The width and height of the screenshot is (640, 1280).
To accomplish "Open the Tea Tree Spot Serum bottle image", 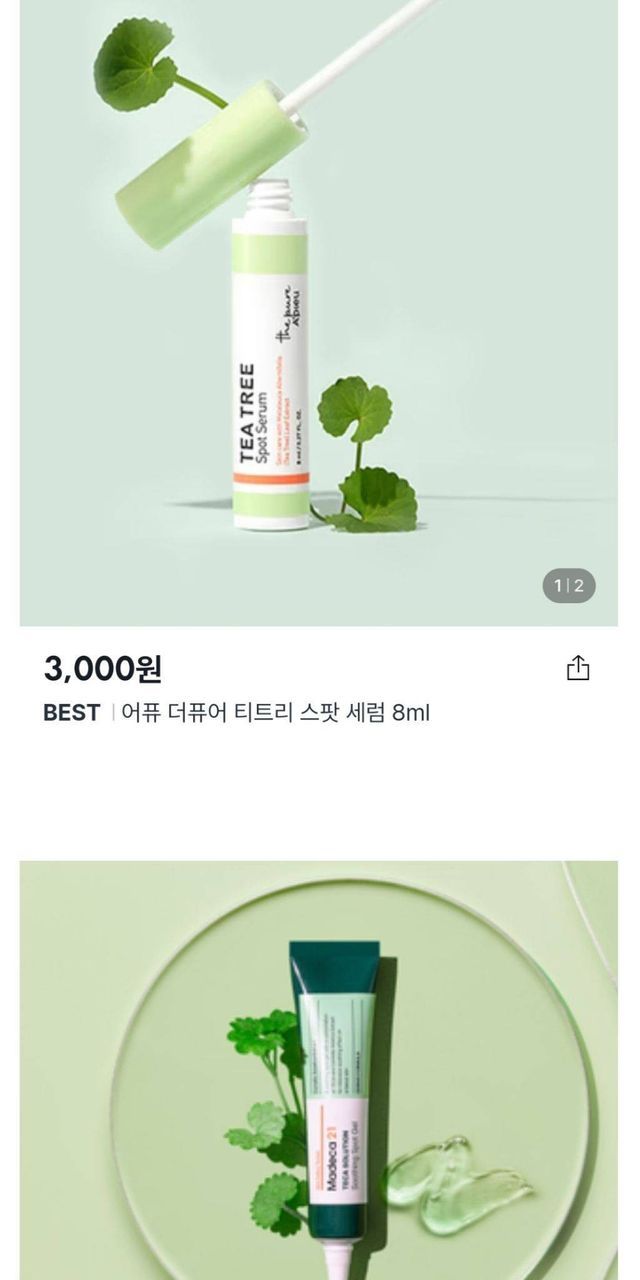I will point(271,380).
